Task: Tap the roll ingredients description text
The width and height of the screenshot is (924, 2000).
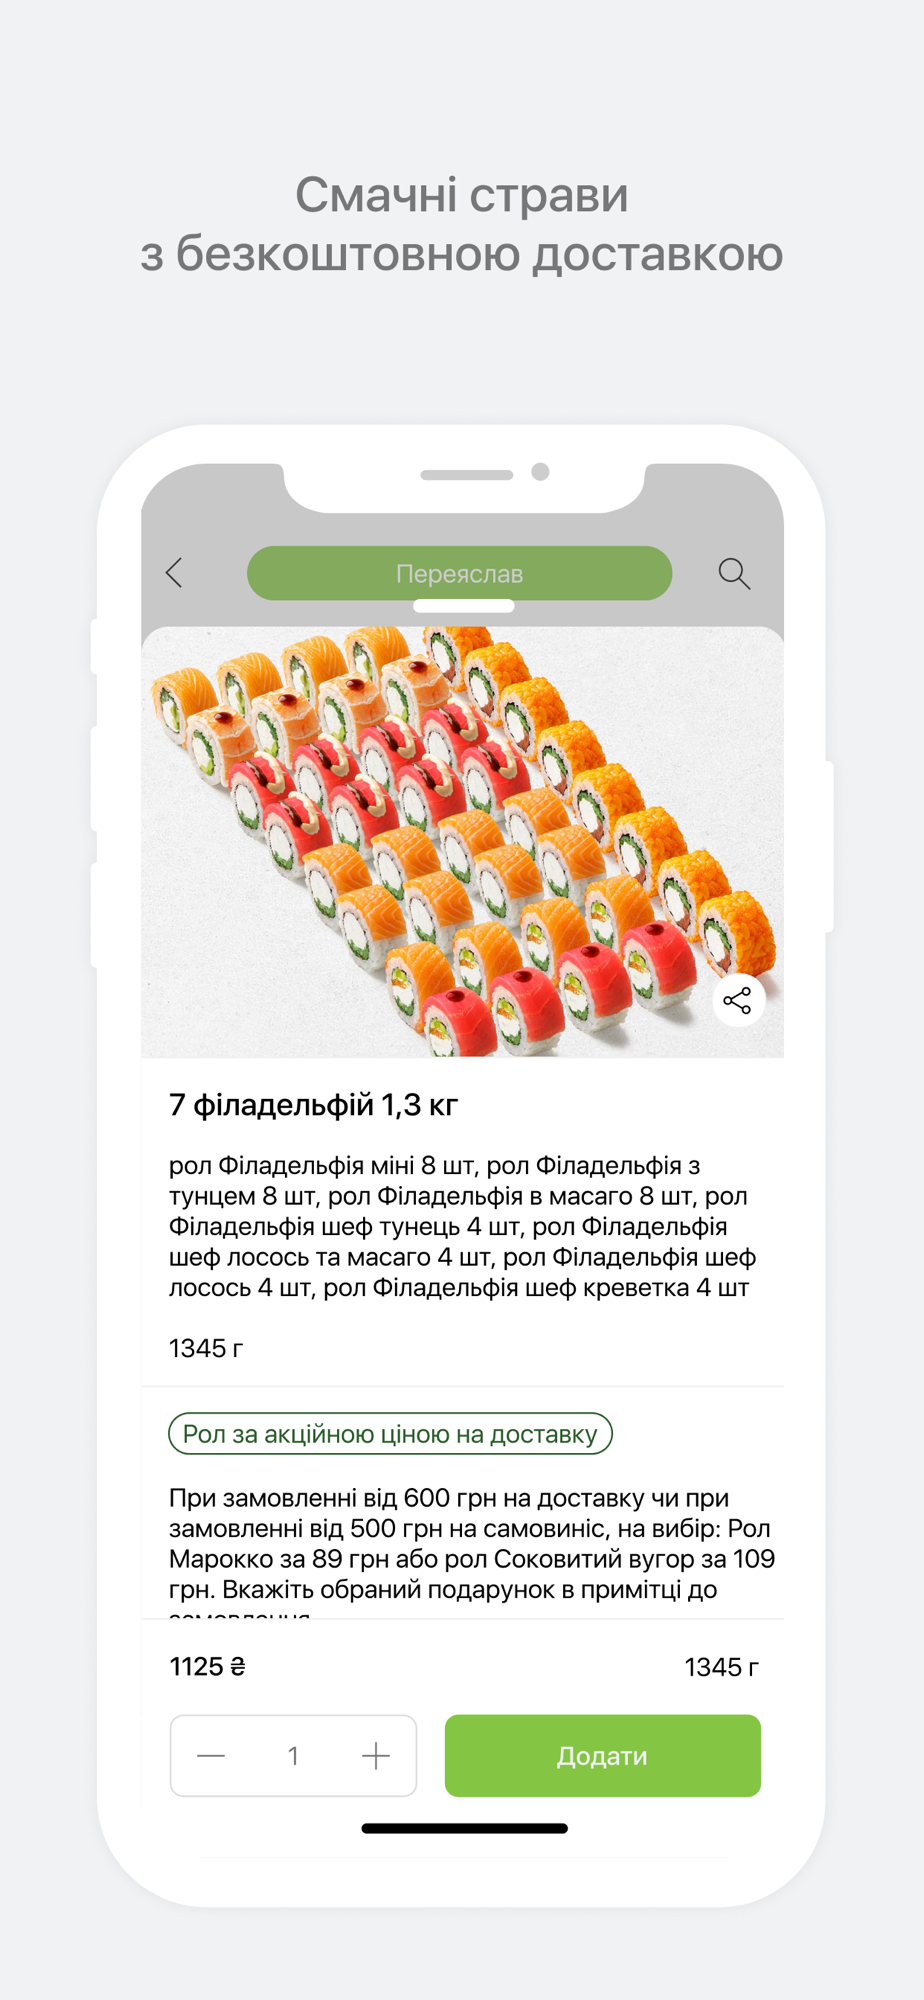Action: click(462, 1226)
